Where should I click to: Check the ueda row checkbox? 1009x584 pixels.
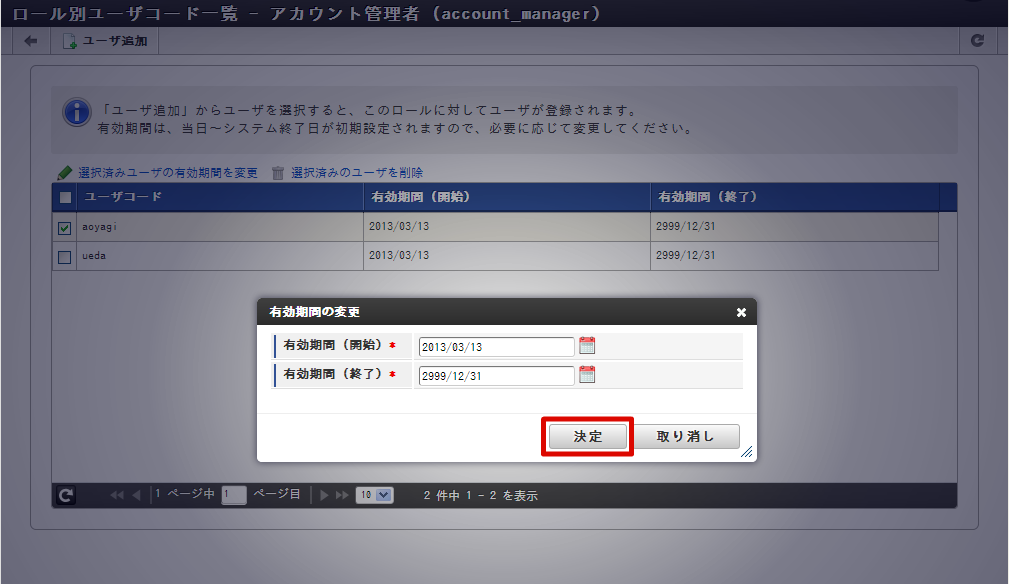pos(64,257)
